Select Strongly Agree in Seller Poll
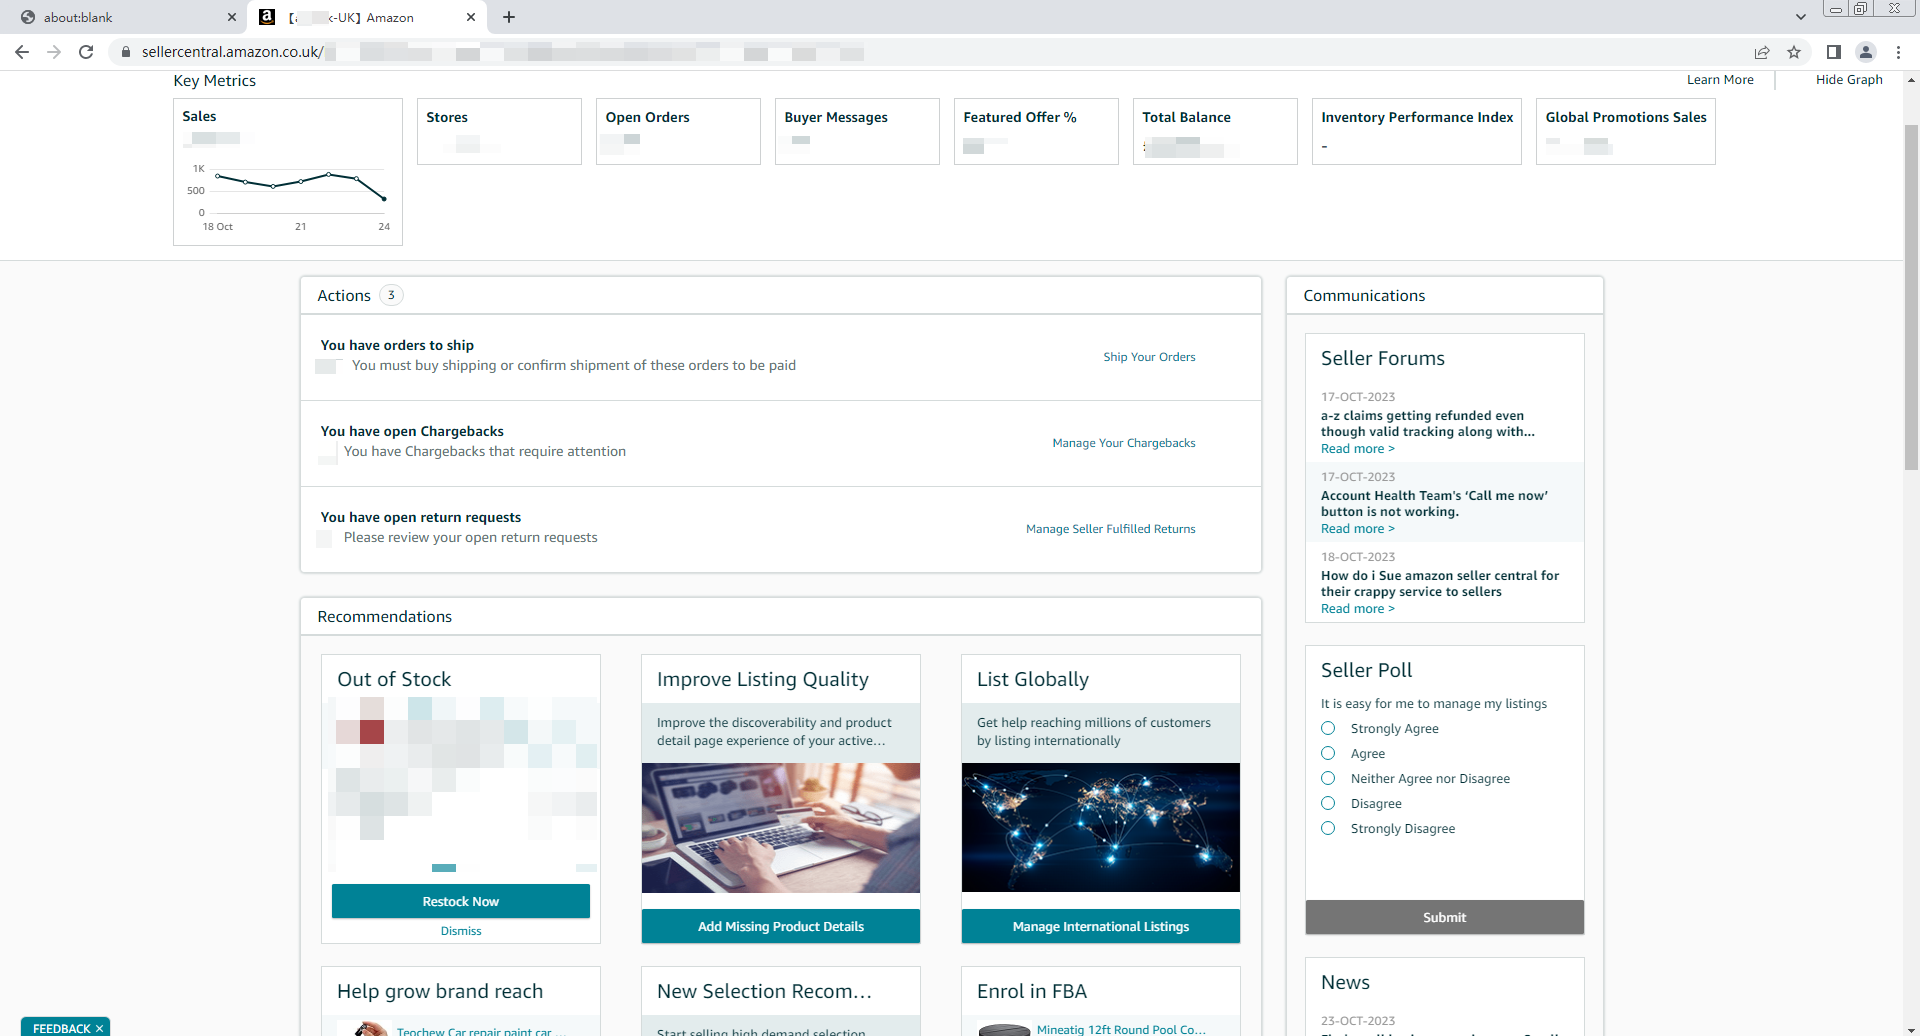Viewport: 1920px width, 1036px height. pos(1328,728)
